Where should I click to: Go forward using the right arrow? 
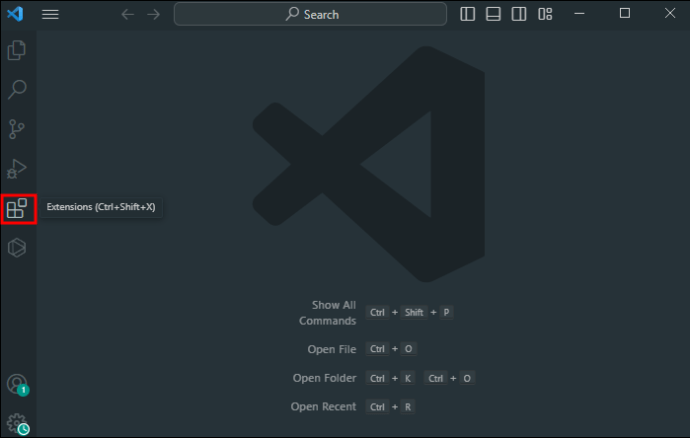154,15
